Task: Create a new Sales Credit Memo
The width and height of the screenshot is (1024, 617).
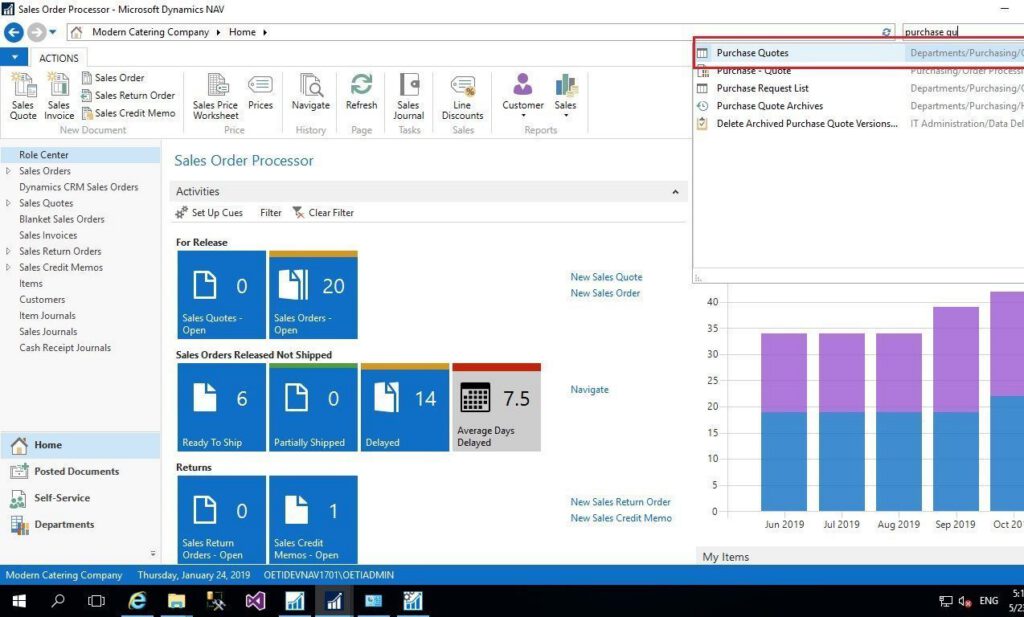Action: click(128, 113)
